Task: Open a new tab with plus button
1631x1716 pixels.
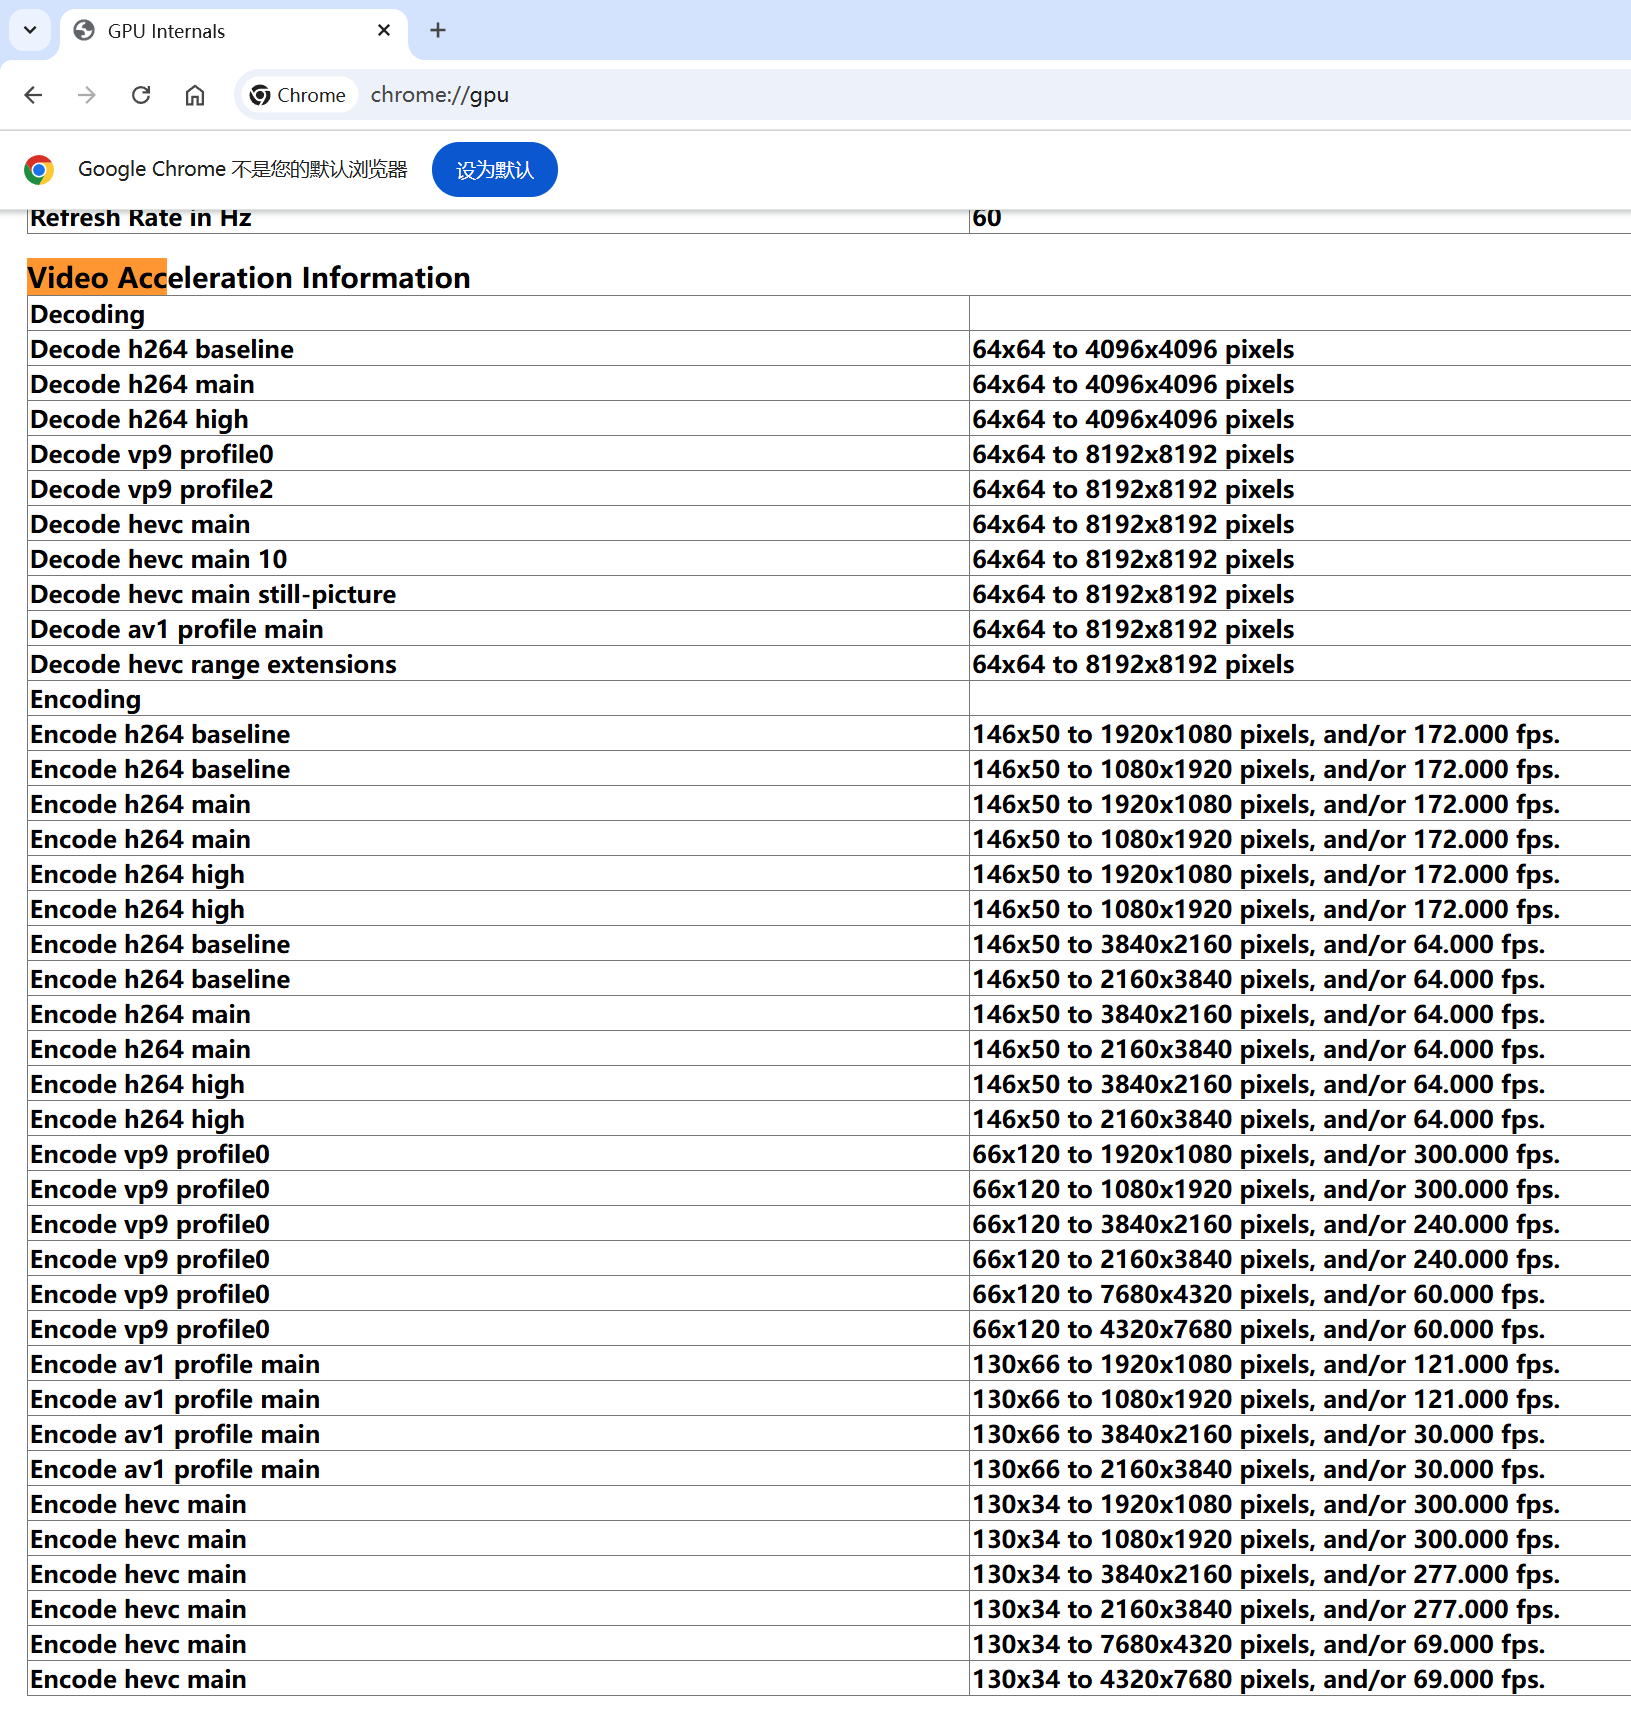Action: click(x=438, y=31)
